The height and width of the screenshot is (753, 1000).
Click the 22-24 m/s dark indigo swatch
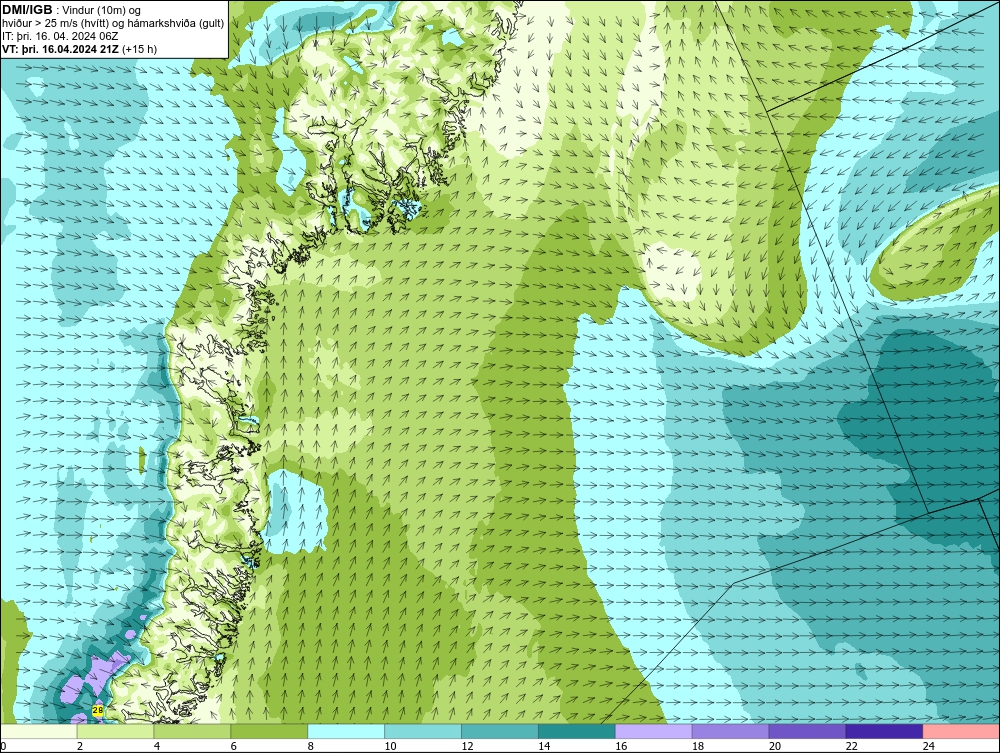(884, 731)
